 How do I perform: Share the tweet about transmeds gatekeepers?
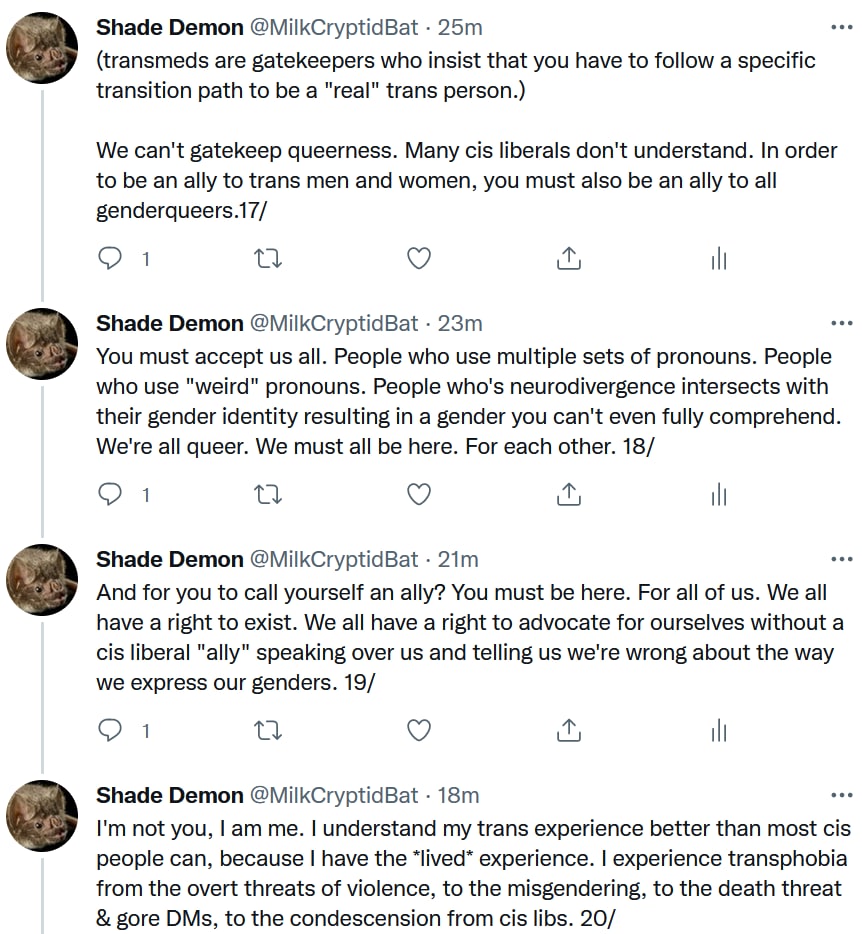[568, 259]
